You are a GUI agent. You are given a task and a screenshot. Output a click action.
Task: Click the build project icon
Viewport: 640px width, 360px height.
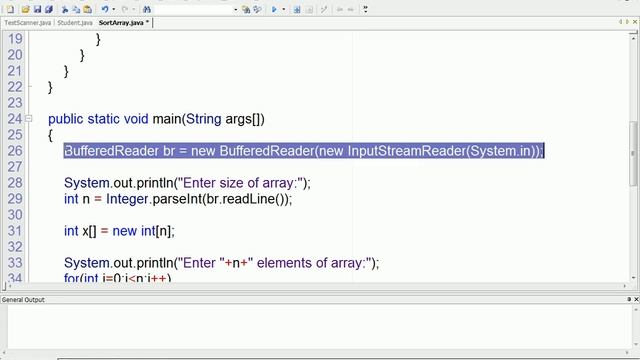click(297, 9)
